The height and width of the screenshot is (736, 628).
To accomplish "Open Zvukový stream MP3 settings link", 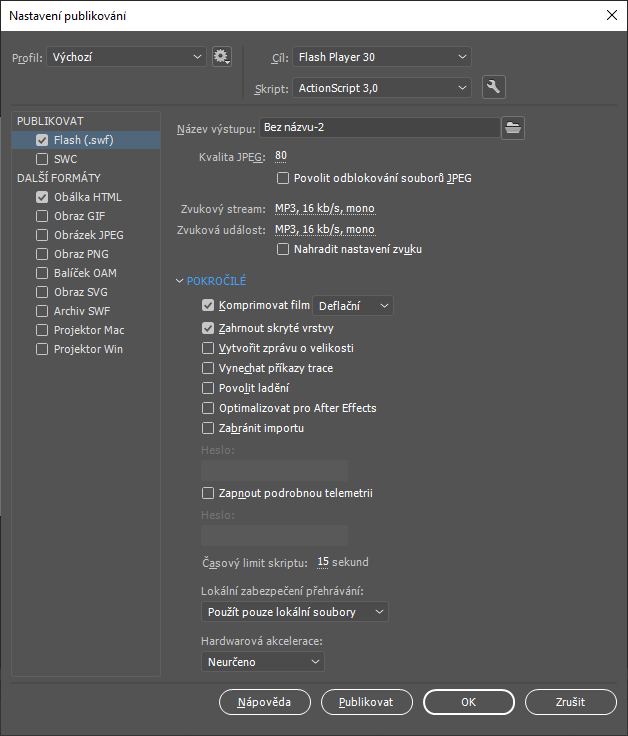I will point(325,209).
